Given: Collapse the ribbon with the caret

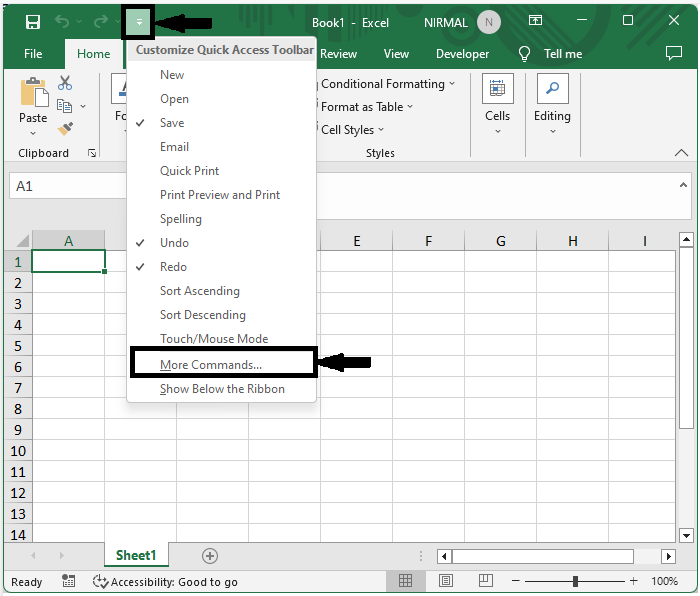Looking at the screenshot, I should 681,153.
